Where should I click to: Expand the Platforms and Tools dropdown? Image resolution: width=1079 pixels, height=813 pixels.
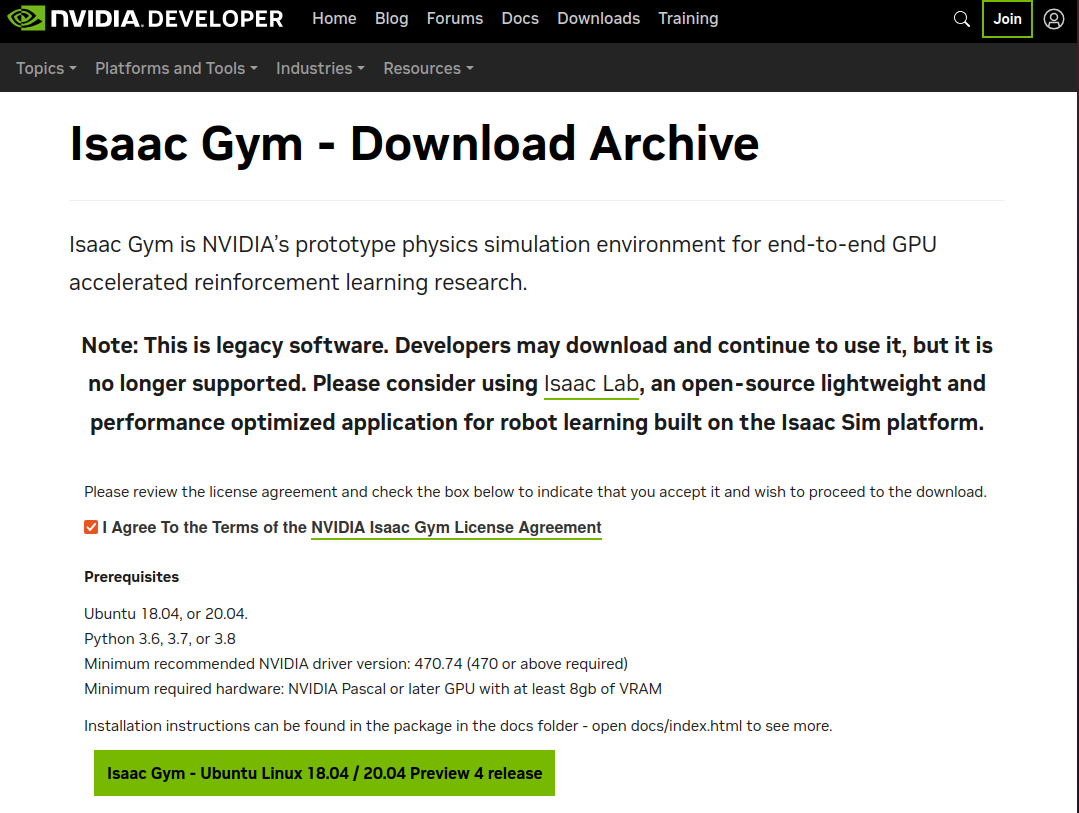pos(176,68)
